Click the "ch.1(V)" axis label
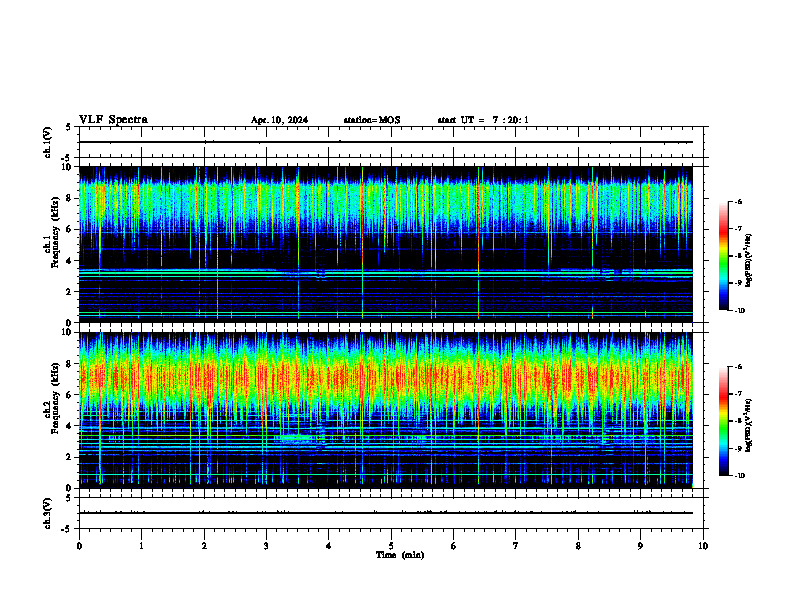792x612 pixels. 47,142
